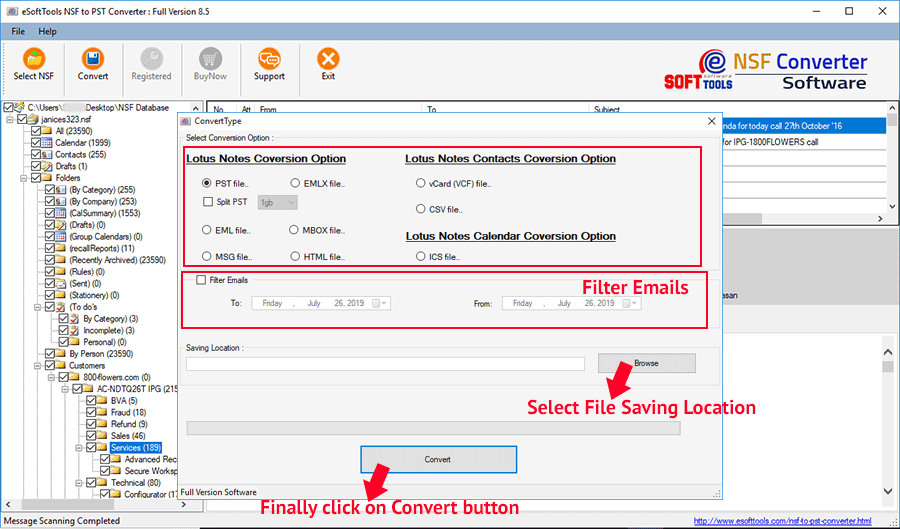Select the Services (189) tree item

[x=136, y=448]
